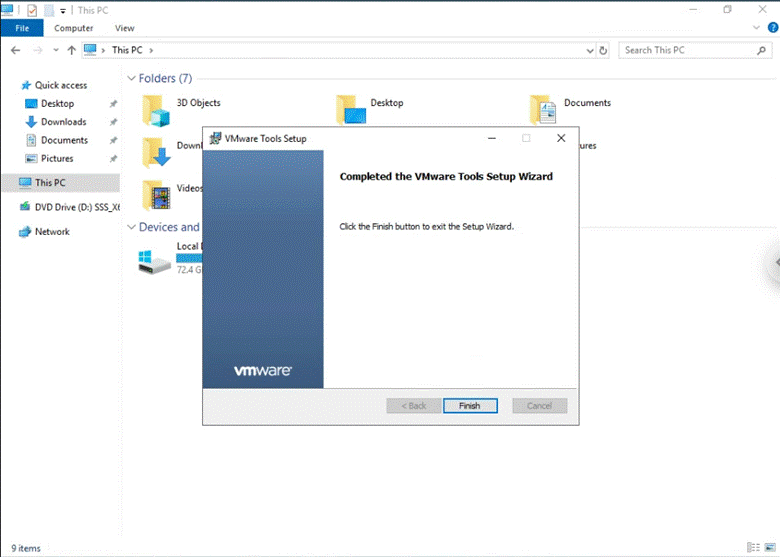The height and width of the screenshot is (557, 780).
Task: Click the VMware Tools Setup title icon
Action: pos(215,138)
